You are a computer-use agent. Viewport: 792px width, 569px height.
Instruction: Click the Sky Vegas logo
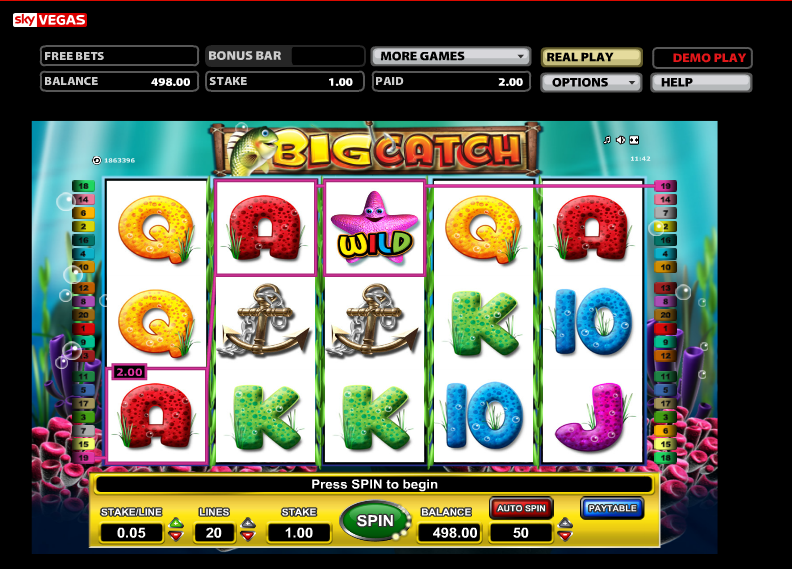click(x=50, y=20)
